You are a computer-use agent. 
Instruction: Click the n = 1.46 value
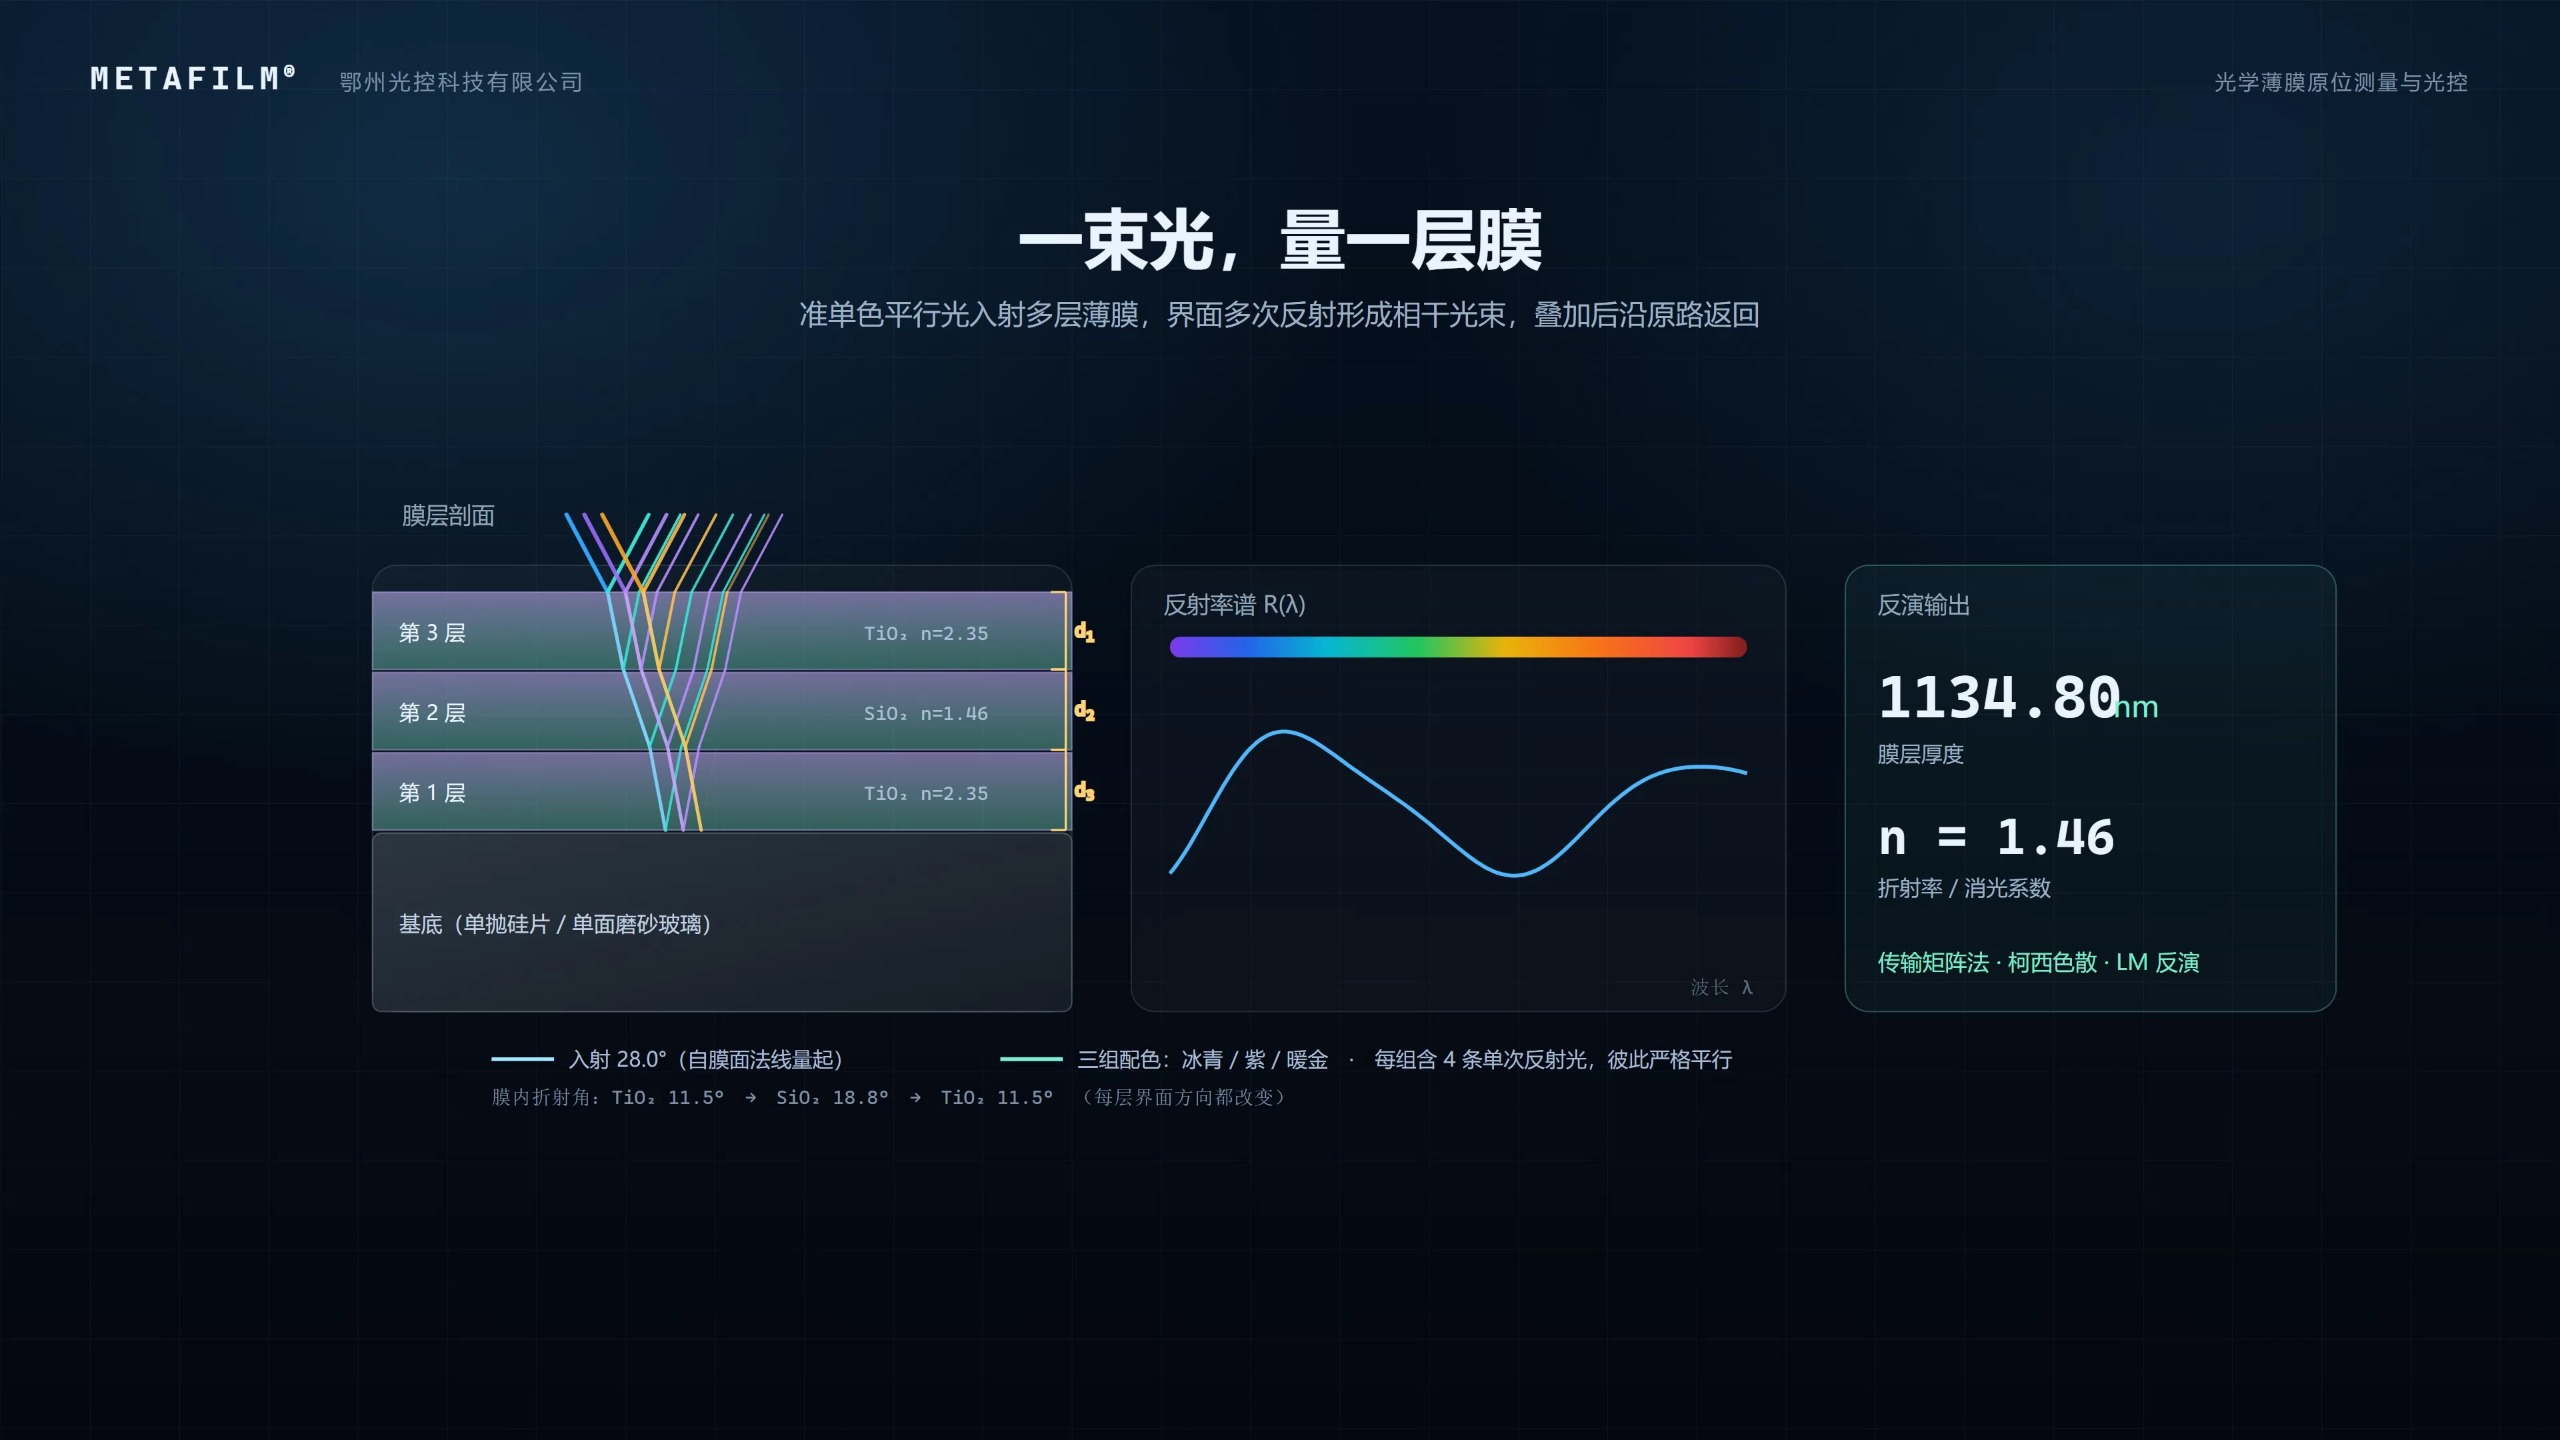(x=1996, y=837)
